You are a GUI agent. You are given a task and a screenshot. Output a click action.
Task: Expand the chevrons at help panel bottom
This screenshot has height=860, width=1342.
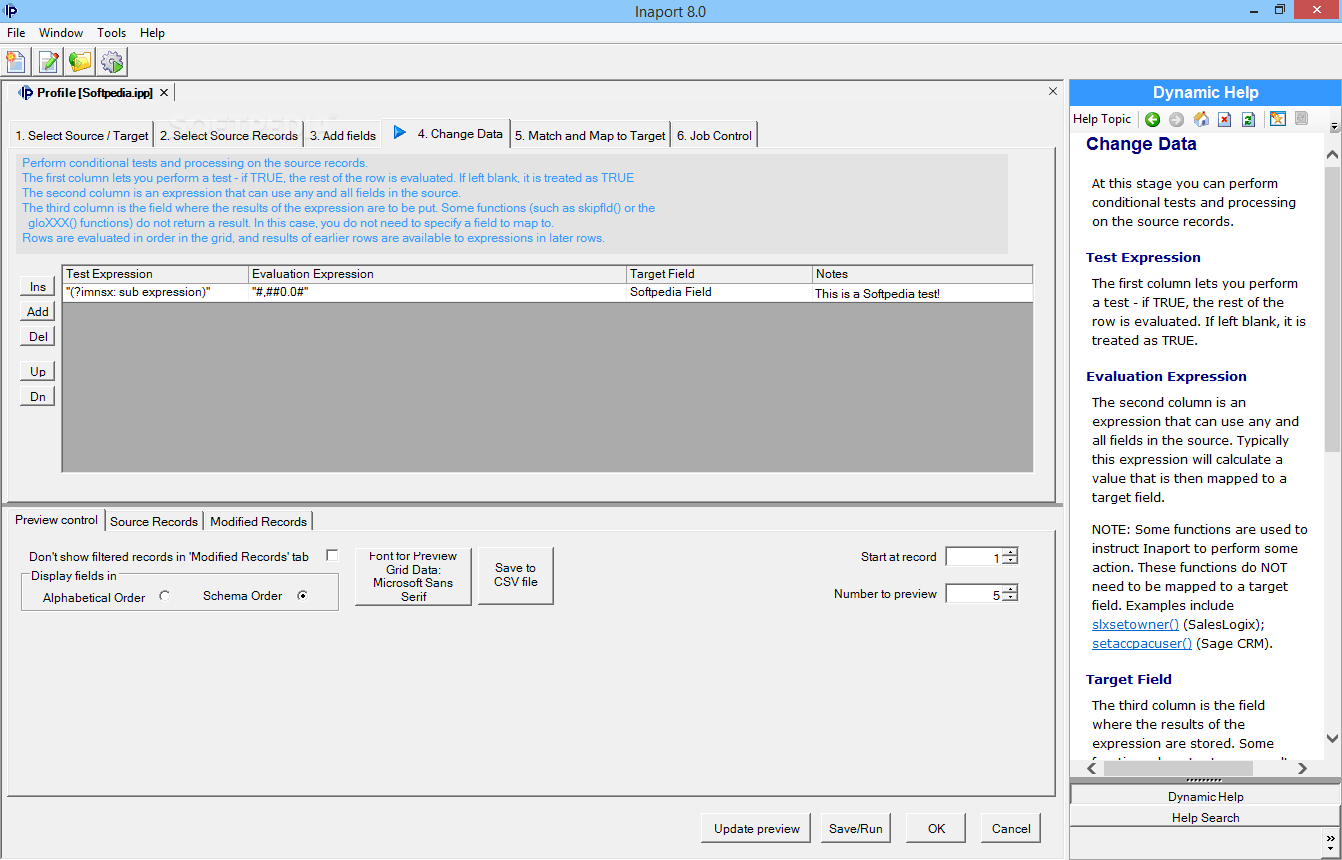point(1331,840)
